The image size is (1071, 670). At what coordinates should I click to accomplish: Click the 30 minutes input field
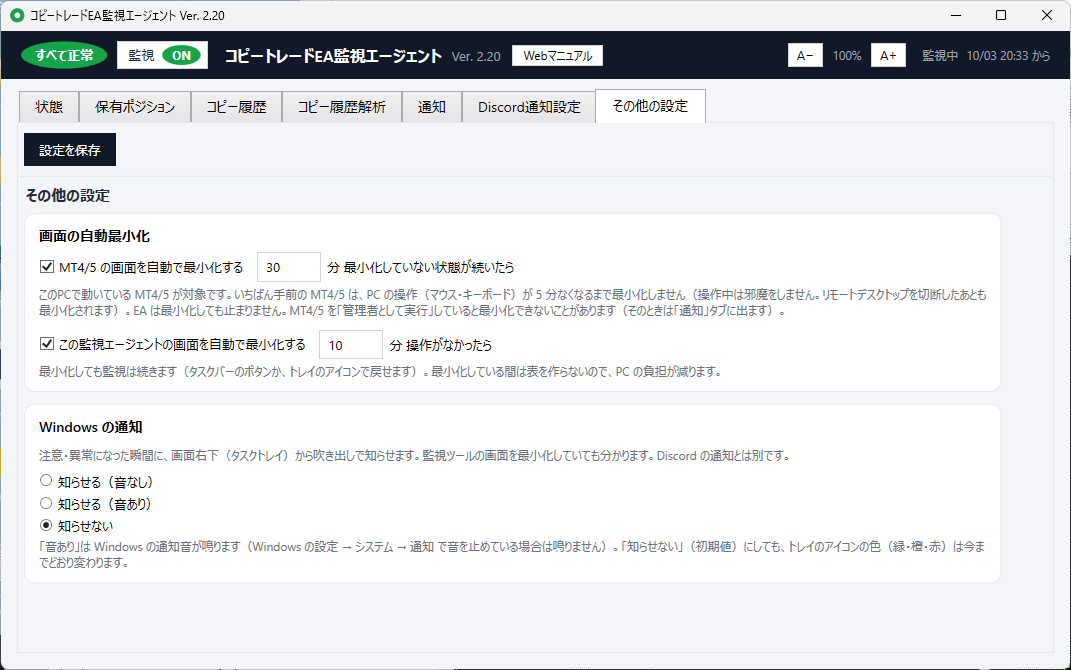[288, 267]
